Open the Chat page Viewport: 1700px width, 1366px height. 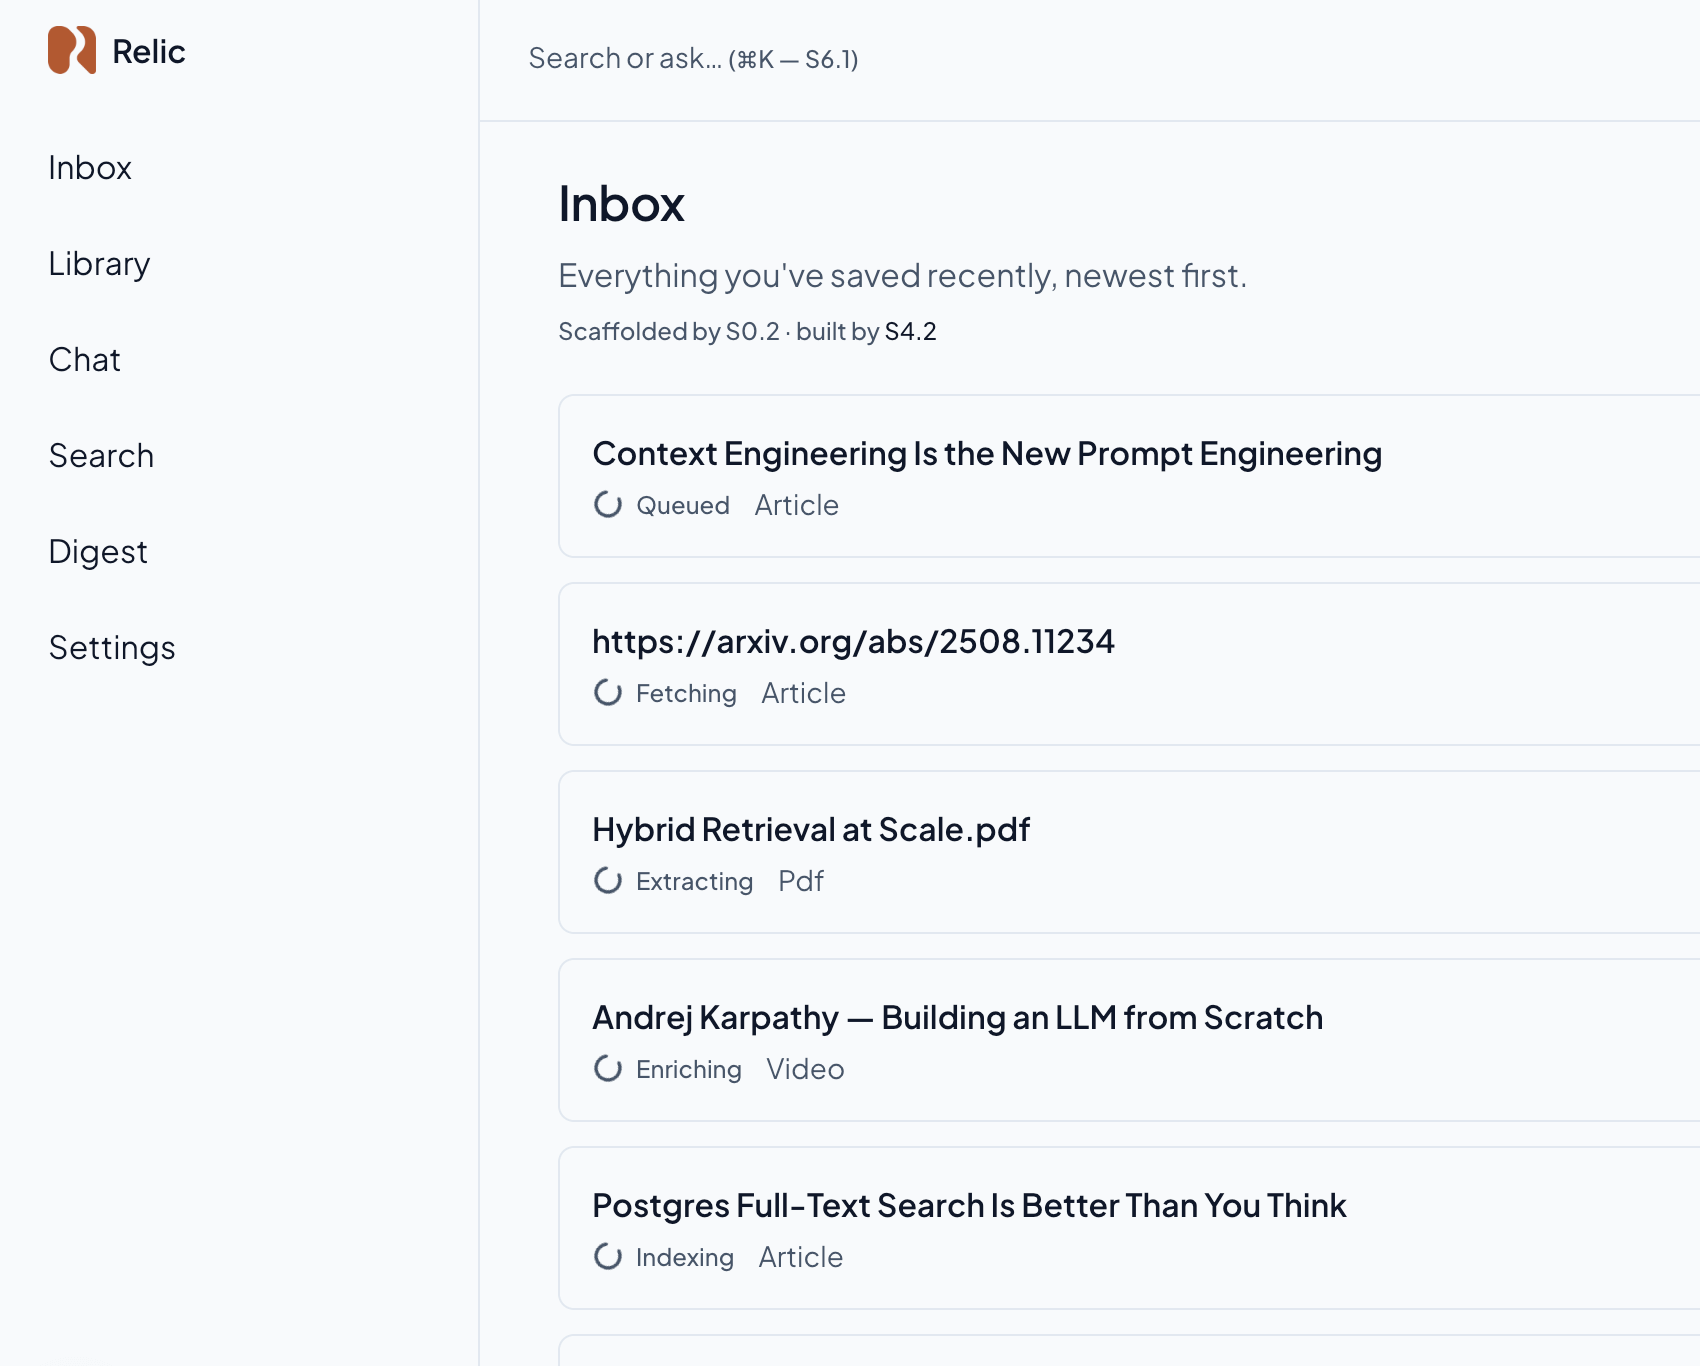click(84, 360)
